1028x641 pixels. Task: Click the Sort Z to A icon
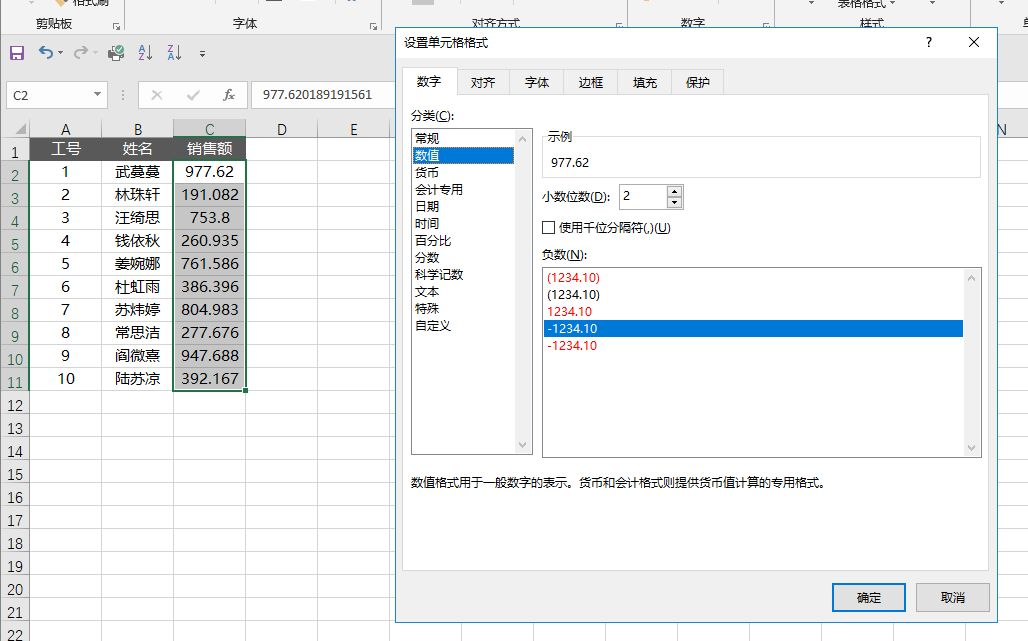pyautogui.click(x=174, y=53)
